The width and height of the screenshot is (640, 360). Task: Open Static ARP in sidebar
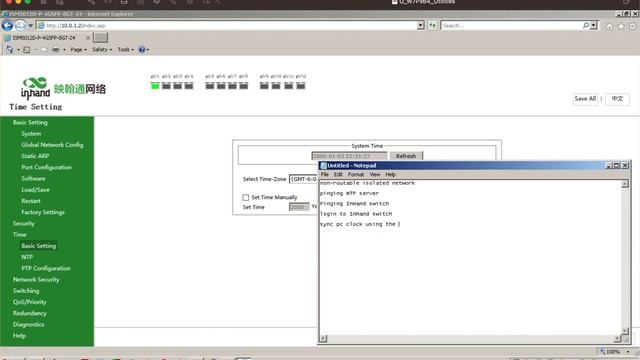pyautogui.click(x=35, y=156)
